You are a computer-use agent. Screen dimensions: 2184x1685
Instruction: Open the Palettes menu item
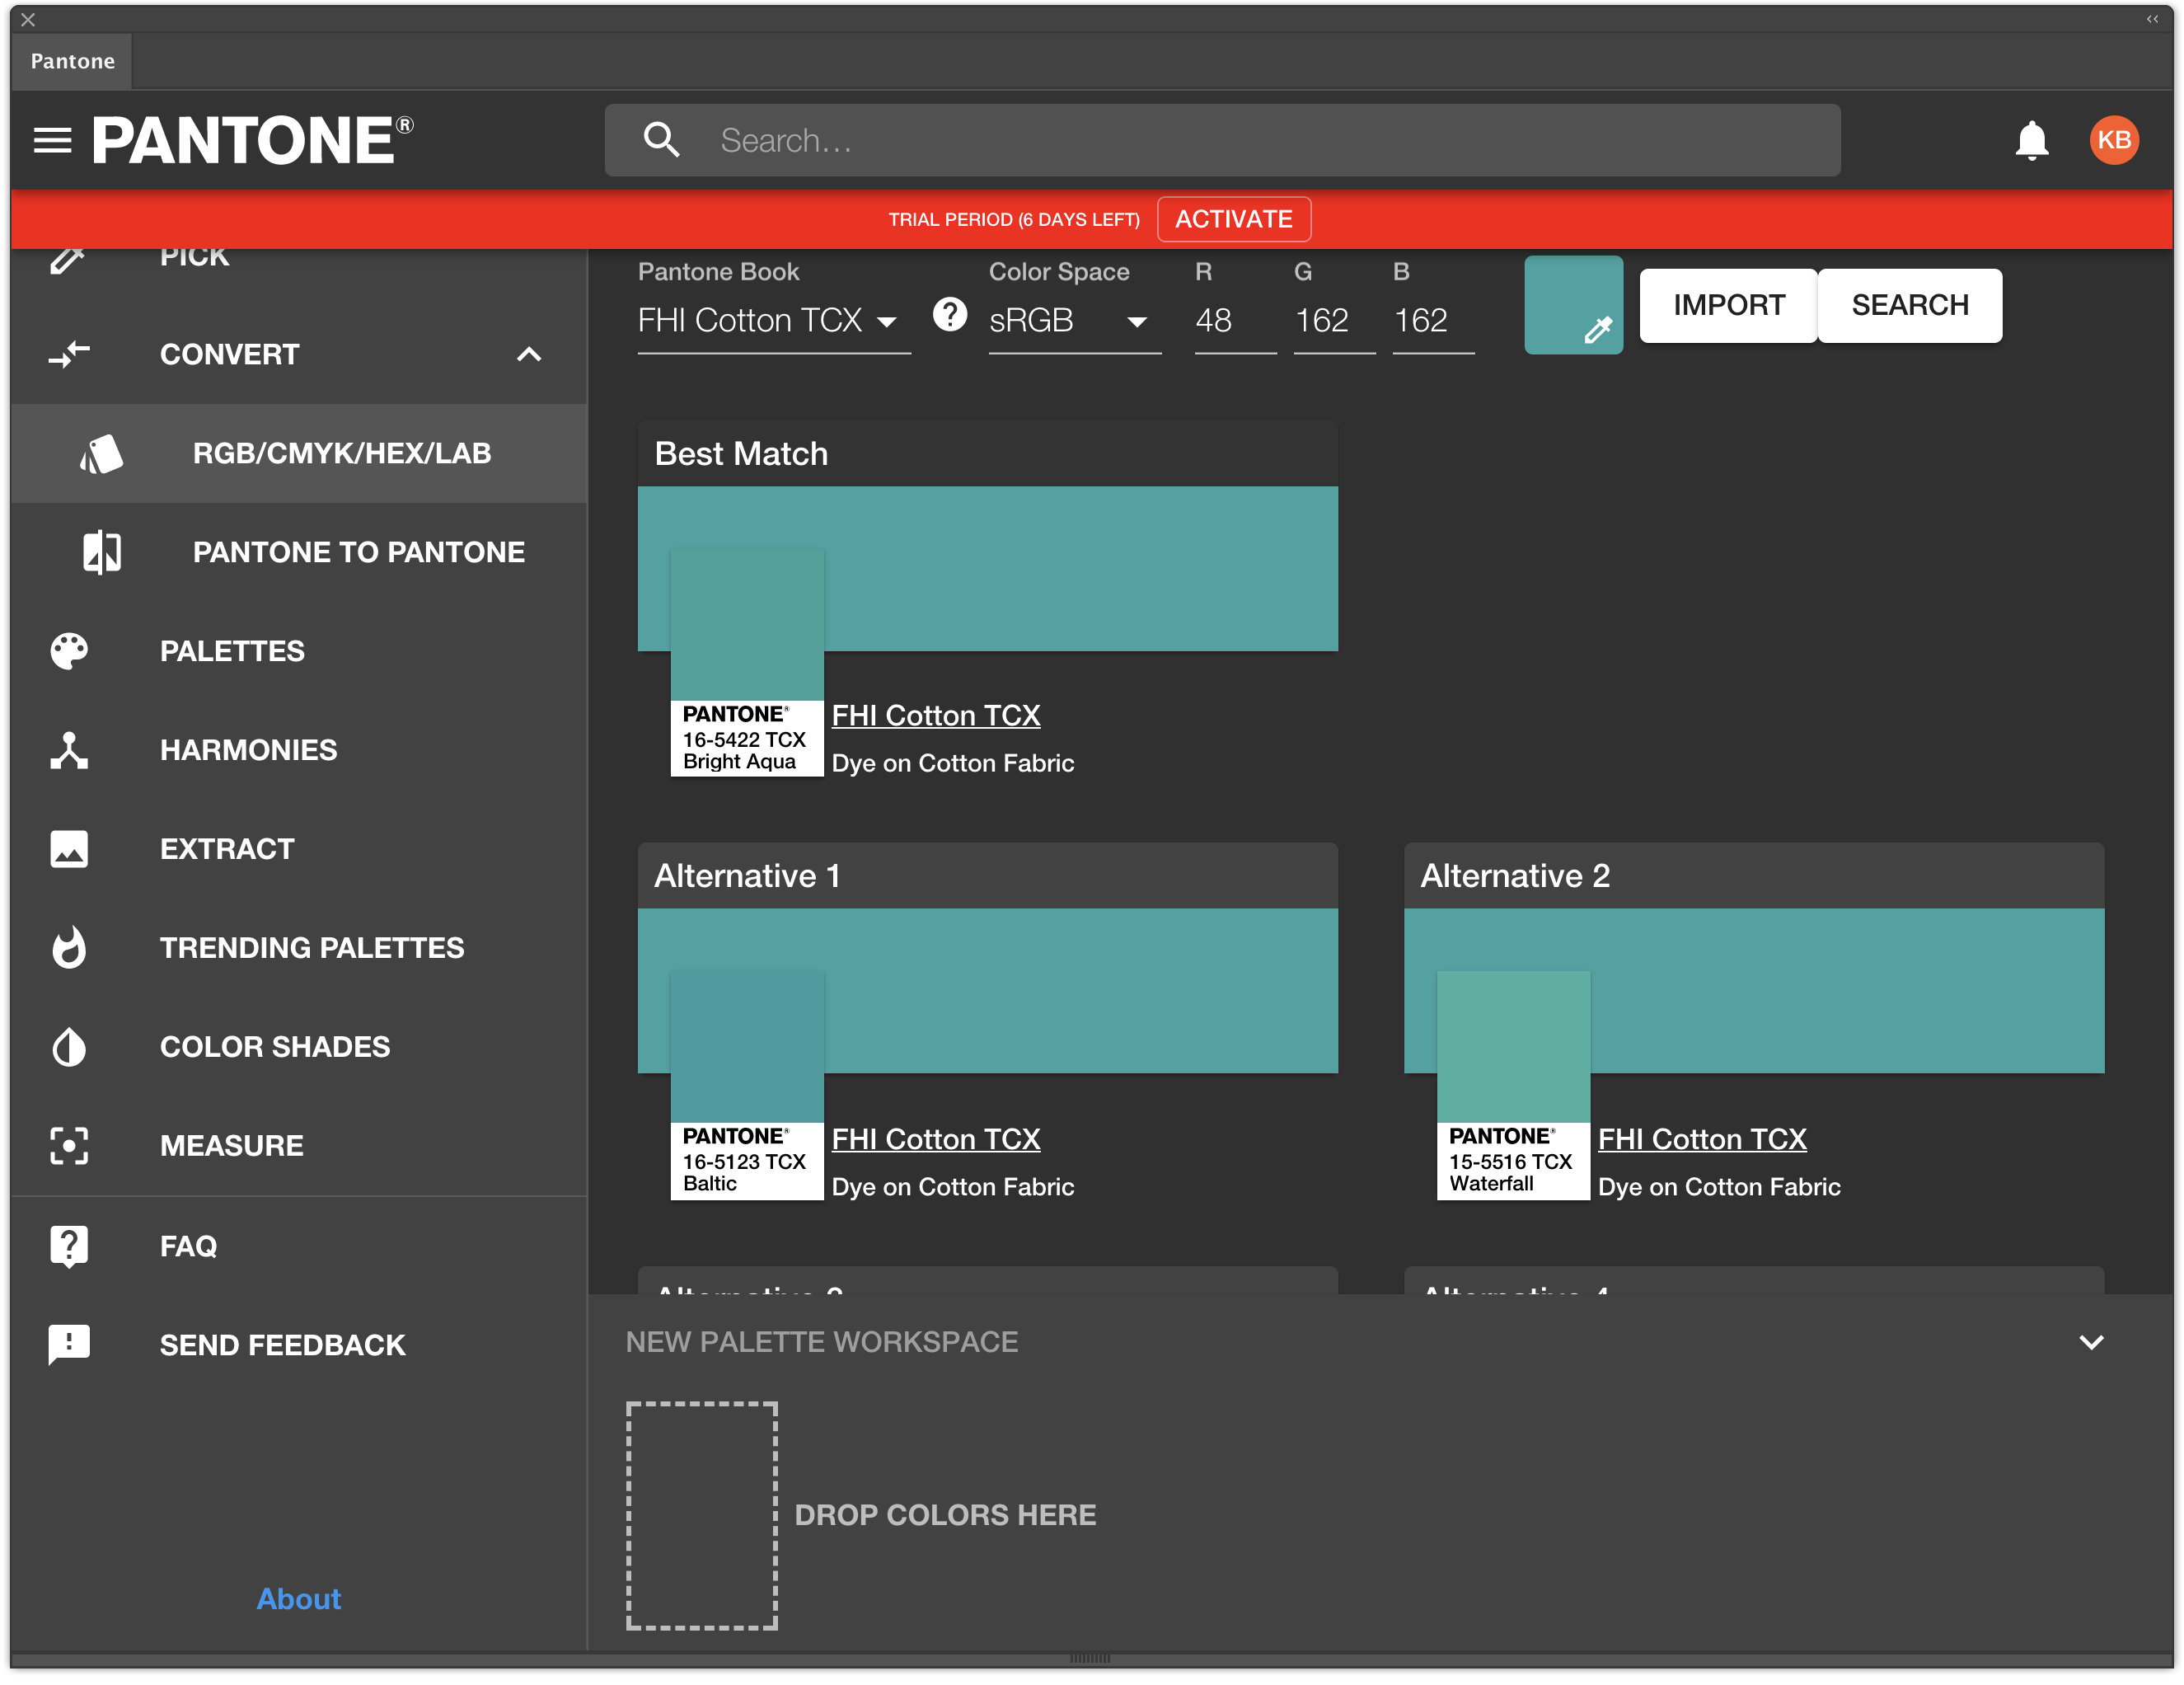pos(299,651)
